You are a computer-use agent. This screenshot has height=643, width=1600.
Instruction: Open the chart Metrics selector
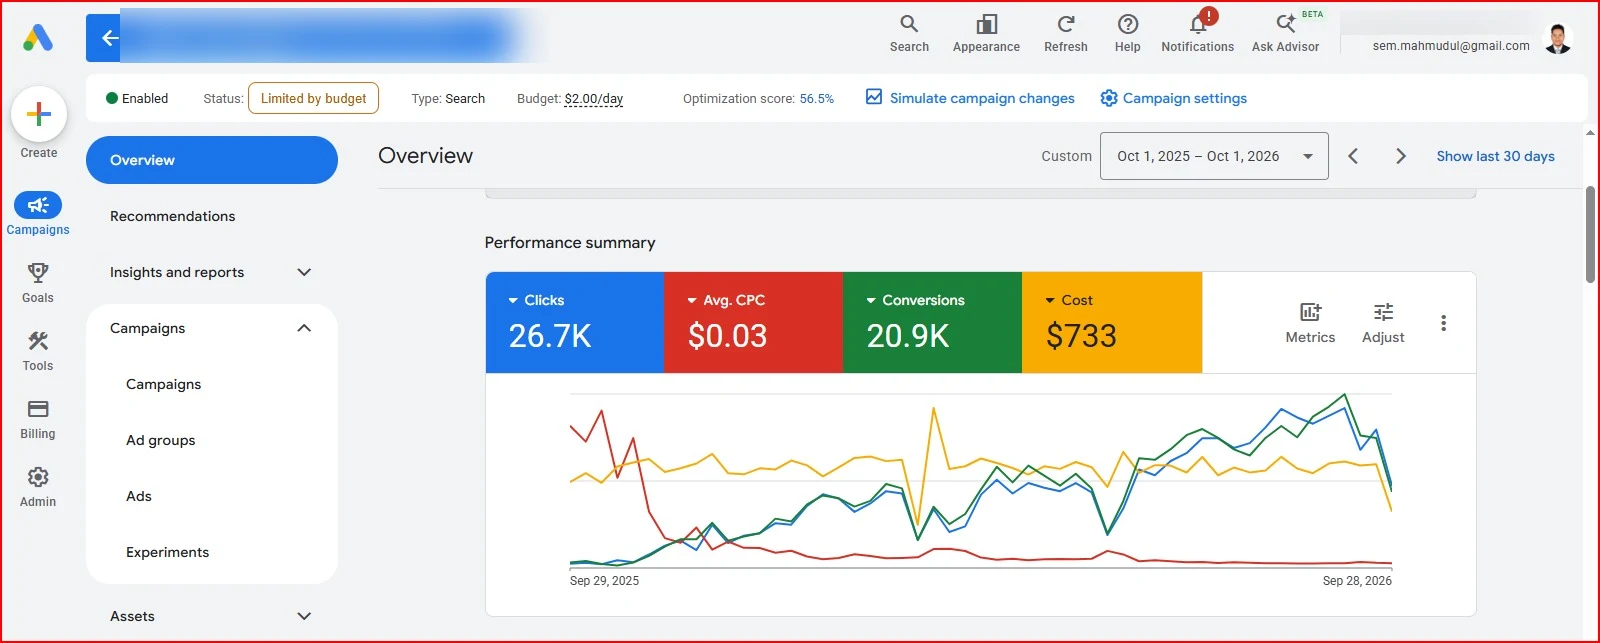point(1310,323)
